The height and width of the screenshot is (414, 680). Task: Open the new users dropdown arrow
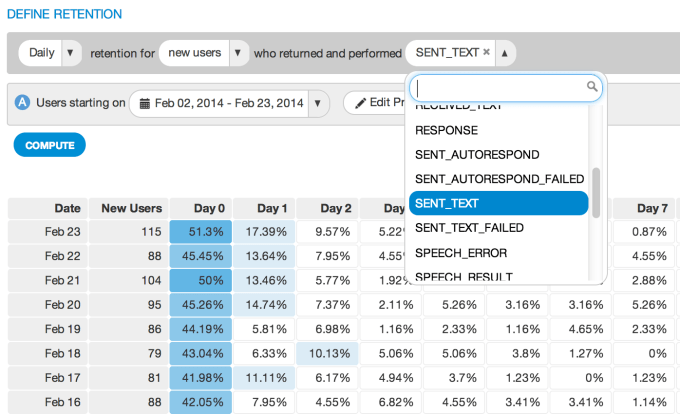click(238, 52)
